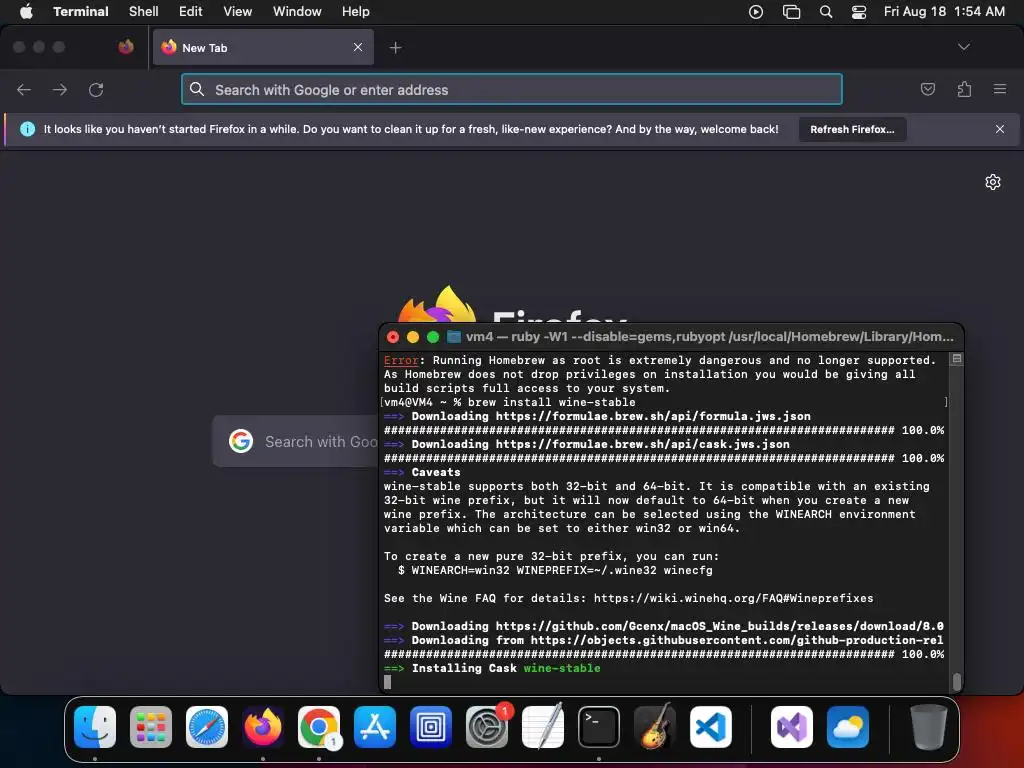Open Launchpad in the Dock
Image resolution: width=1024 pixels, height=768 pixels.
(x=151, y=726)
